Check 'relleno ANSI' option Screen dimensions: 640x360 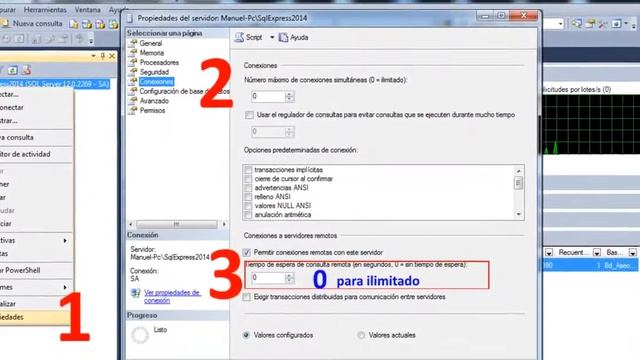pyautogui.click(x=248, y=197)
